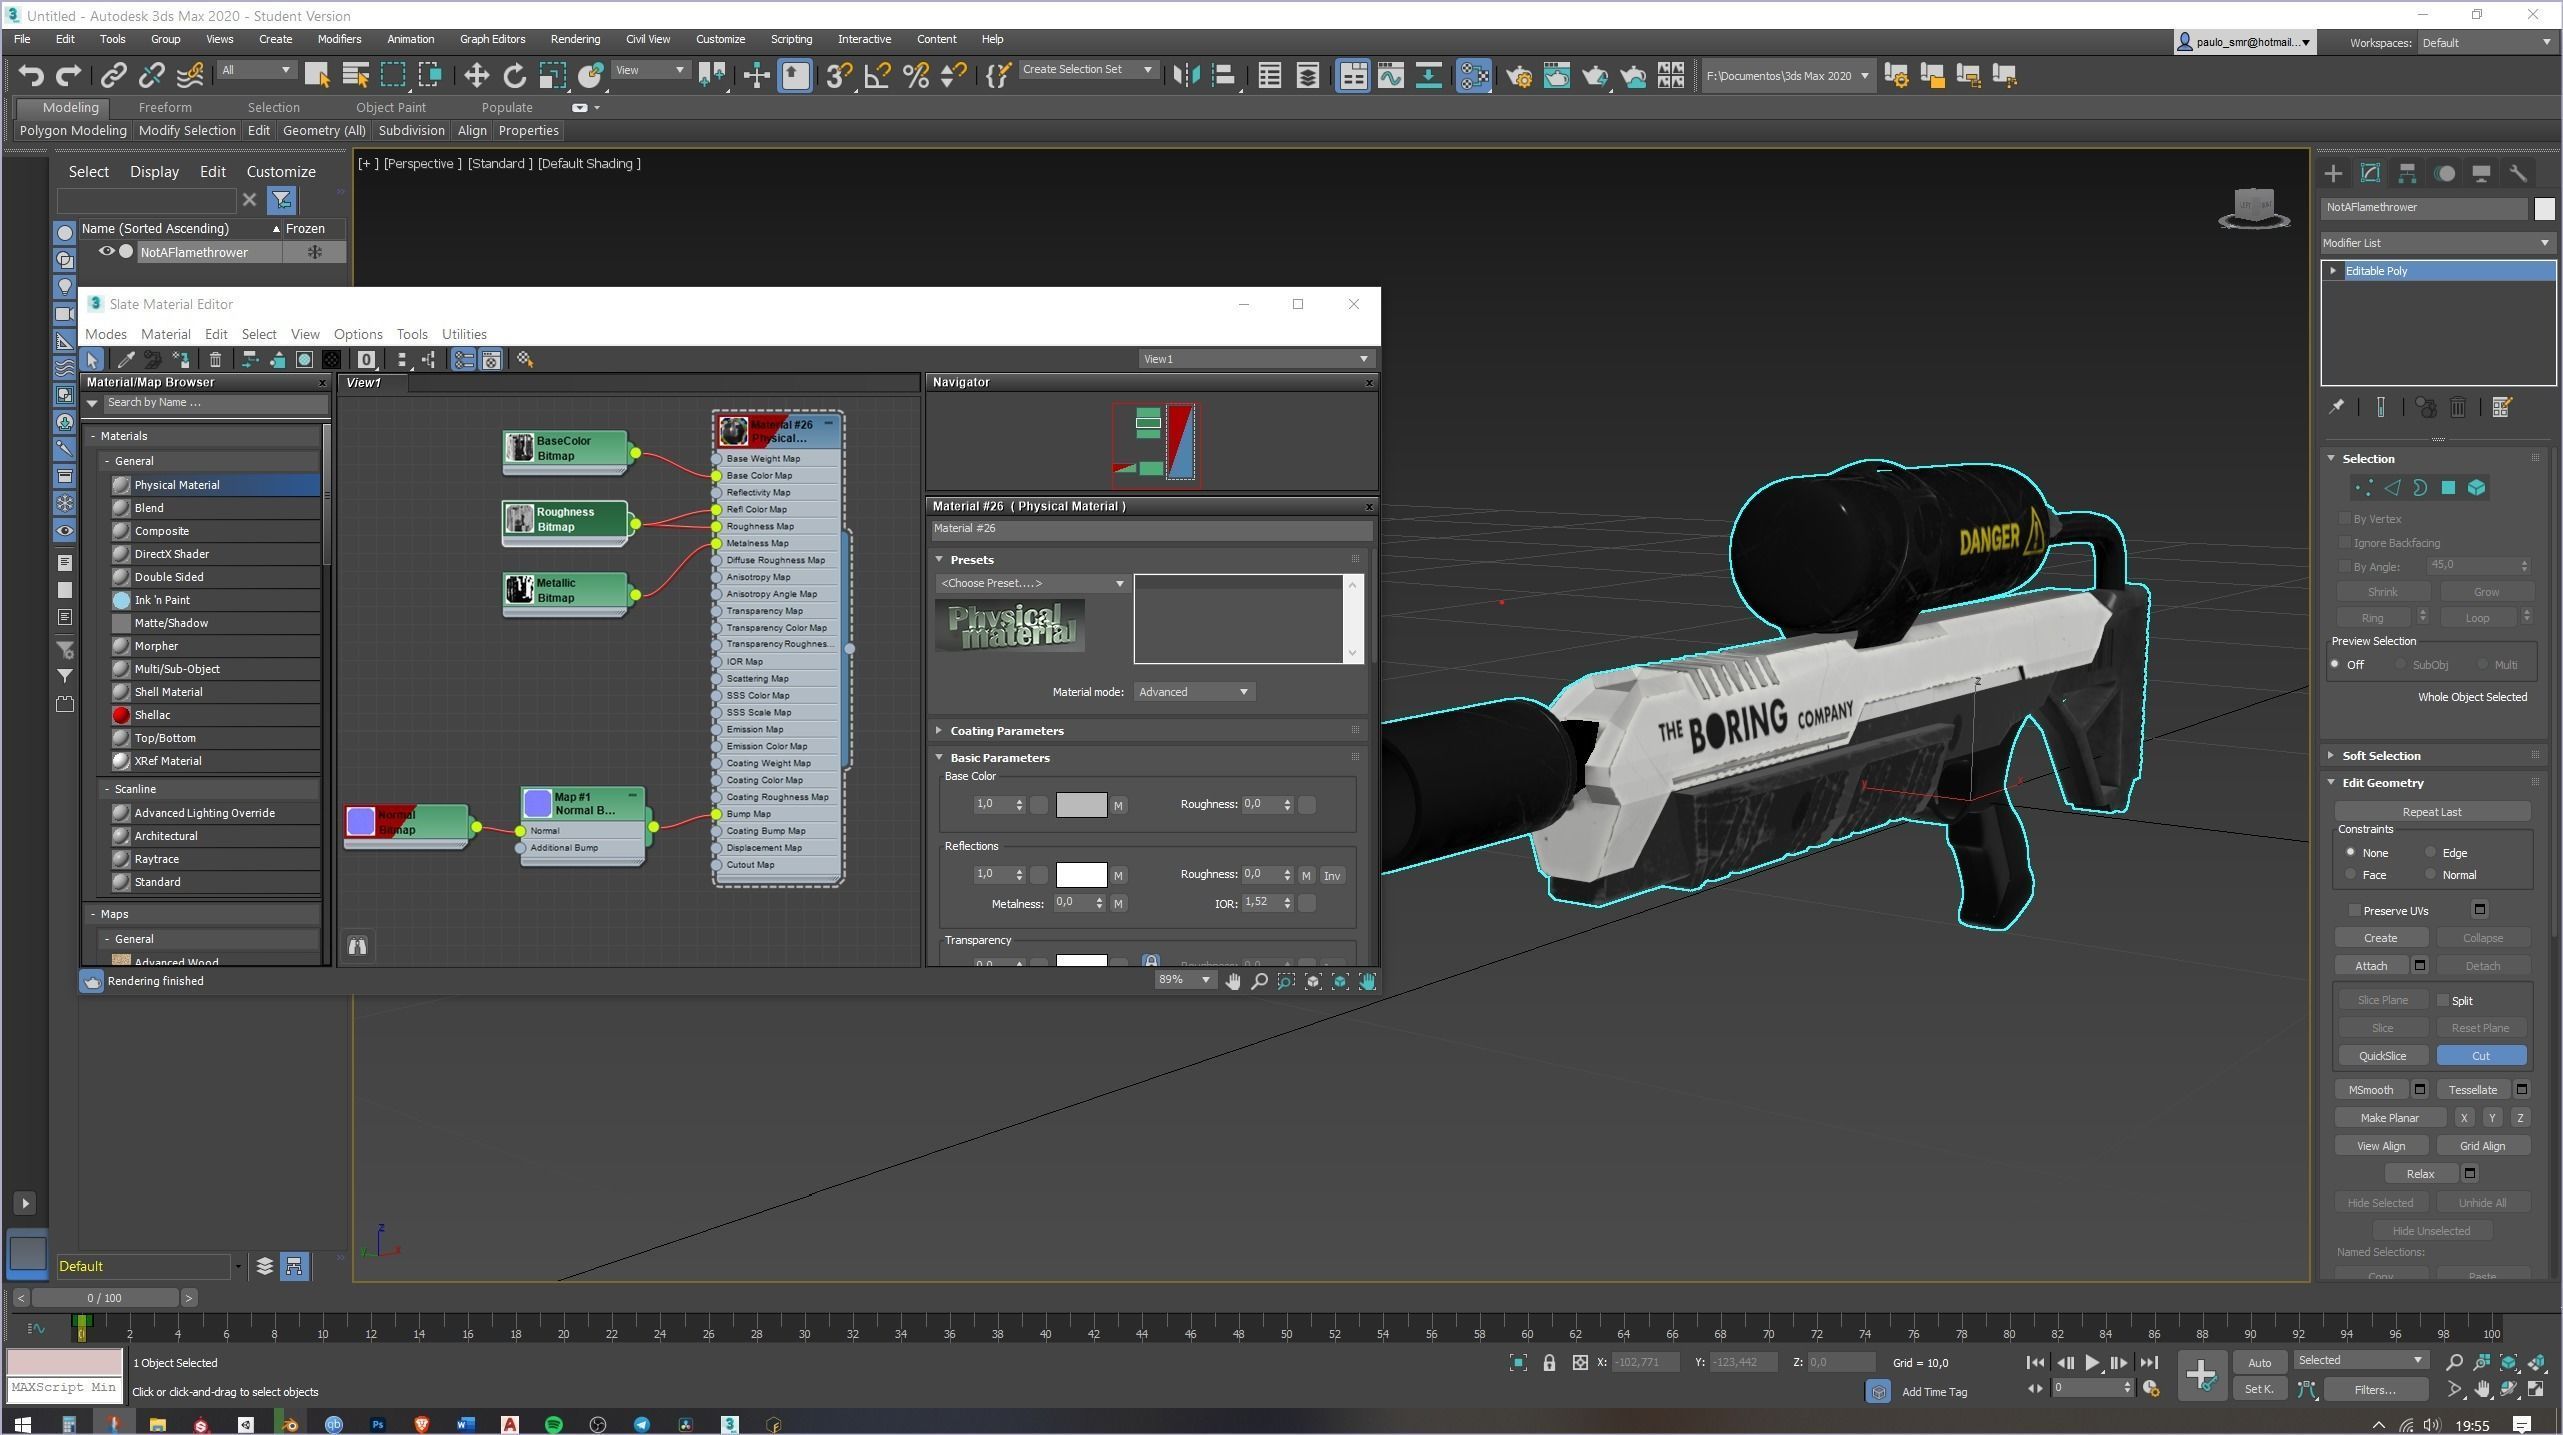This screenshot has width=2563, height=1435.
Task: Click the Redo arrow icon
Action: (68, 76)
